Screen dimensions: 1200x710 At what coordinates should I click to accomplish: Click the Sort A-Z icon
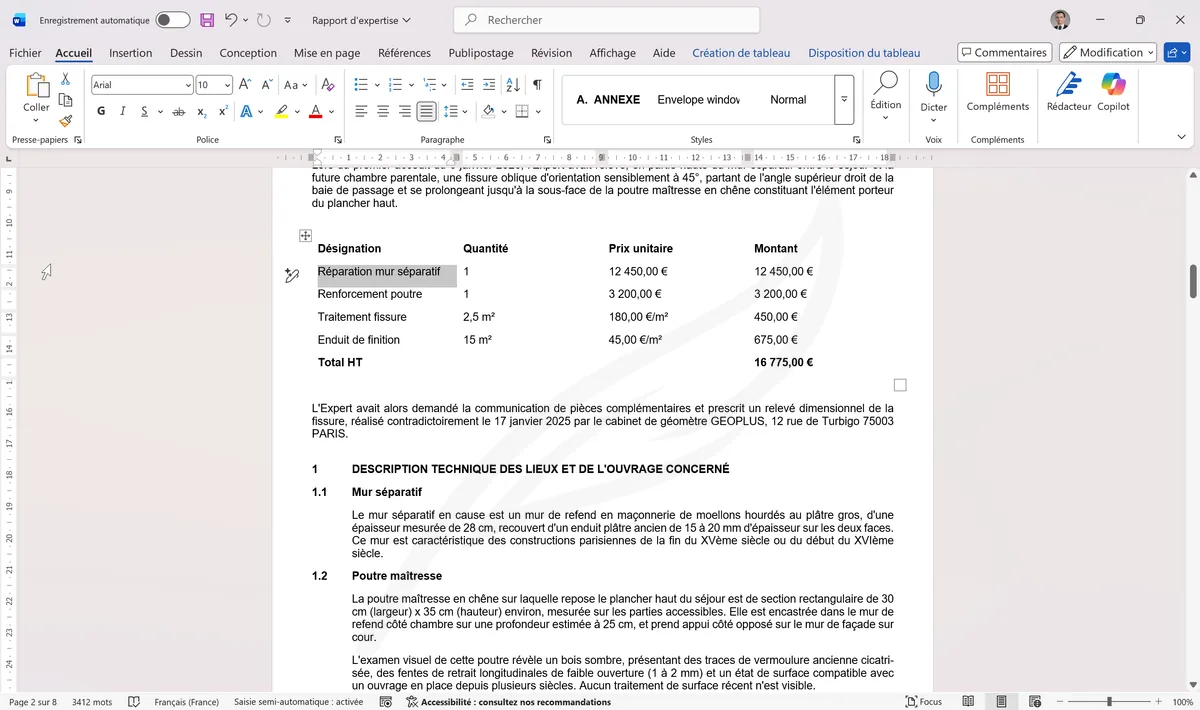pos(512,85)
